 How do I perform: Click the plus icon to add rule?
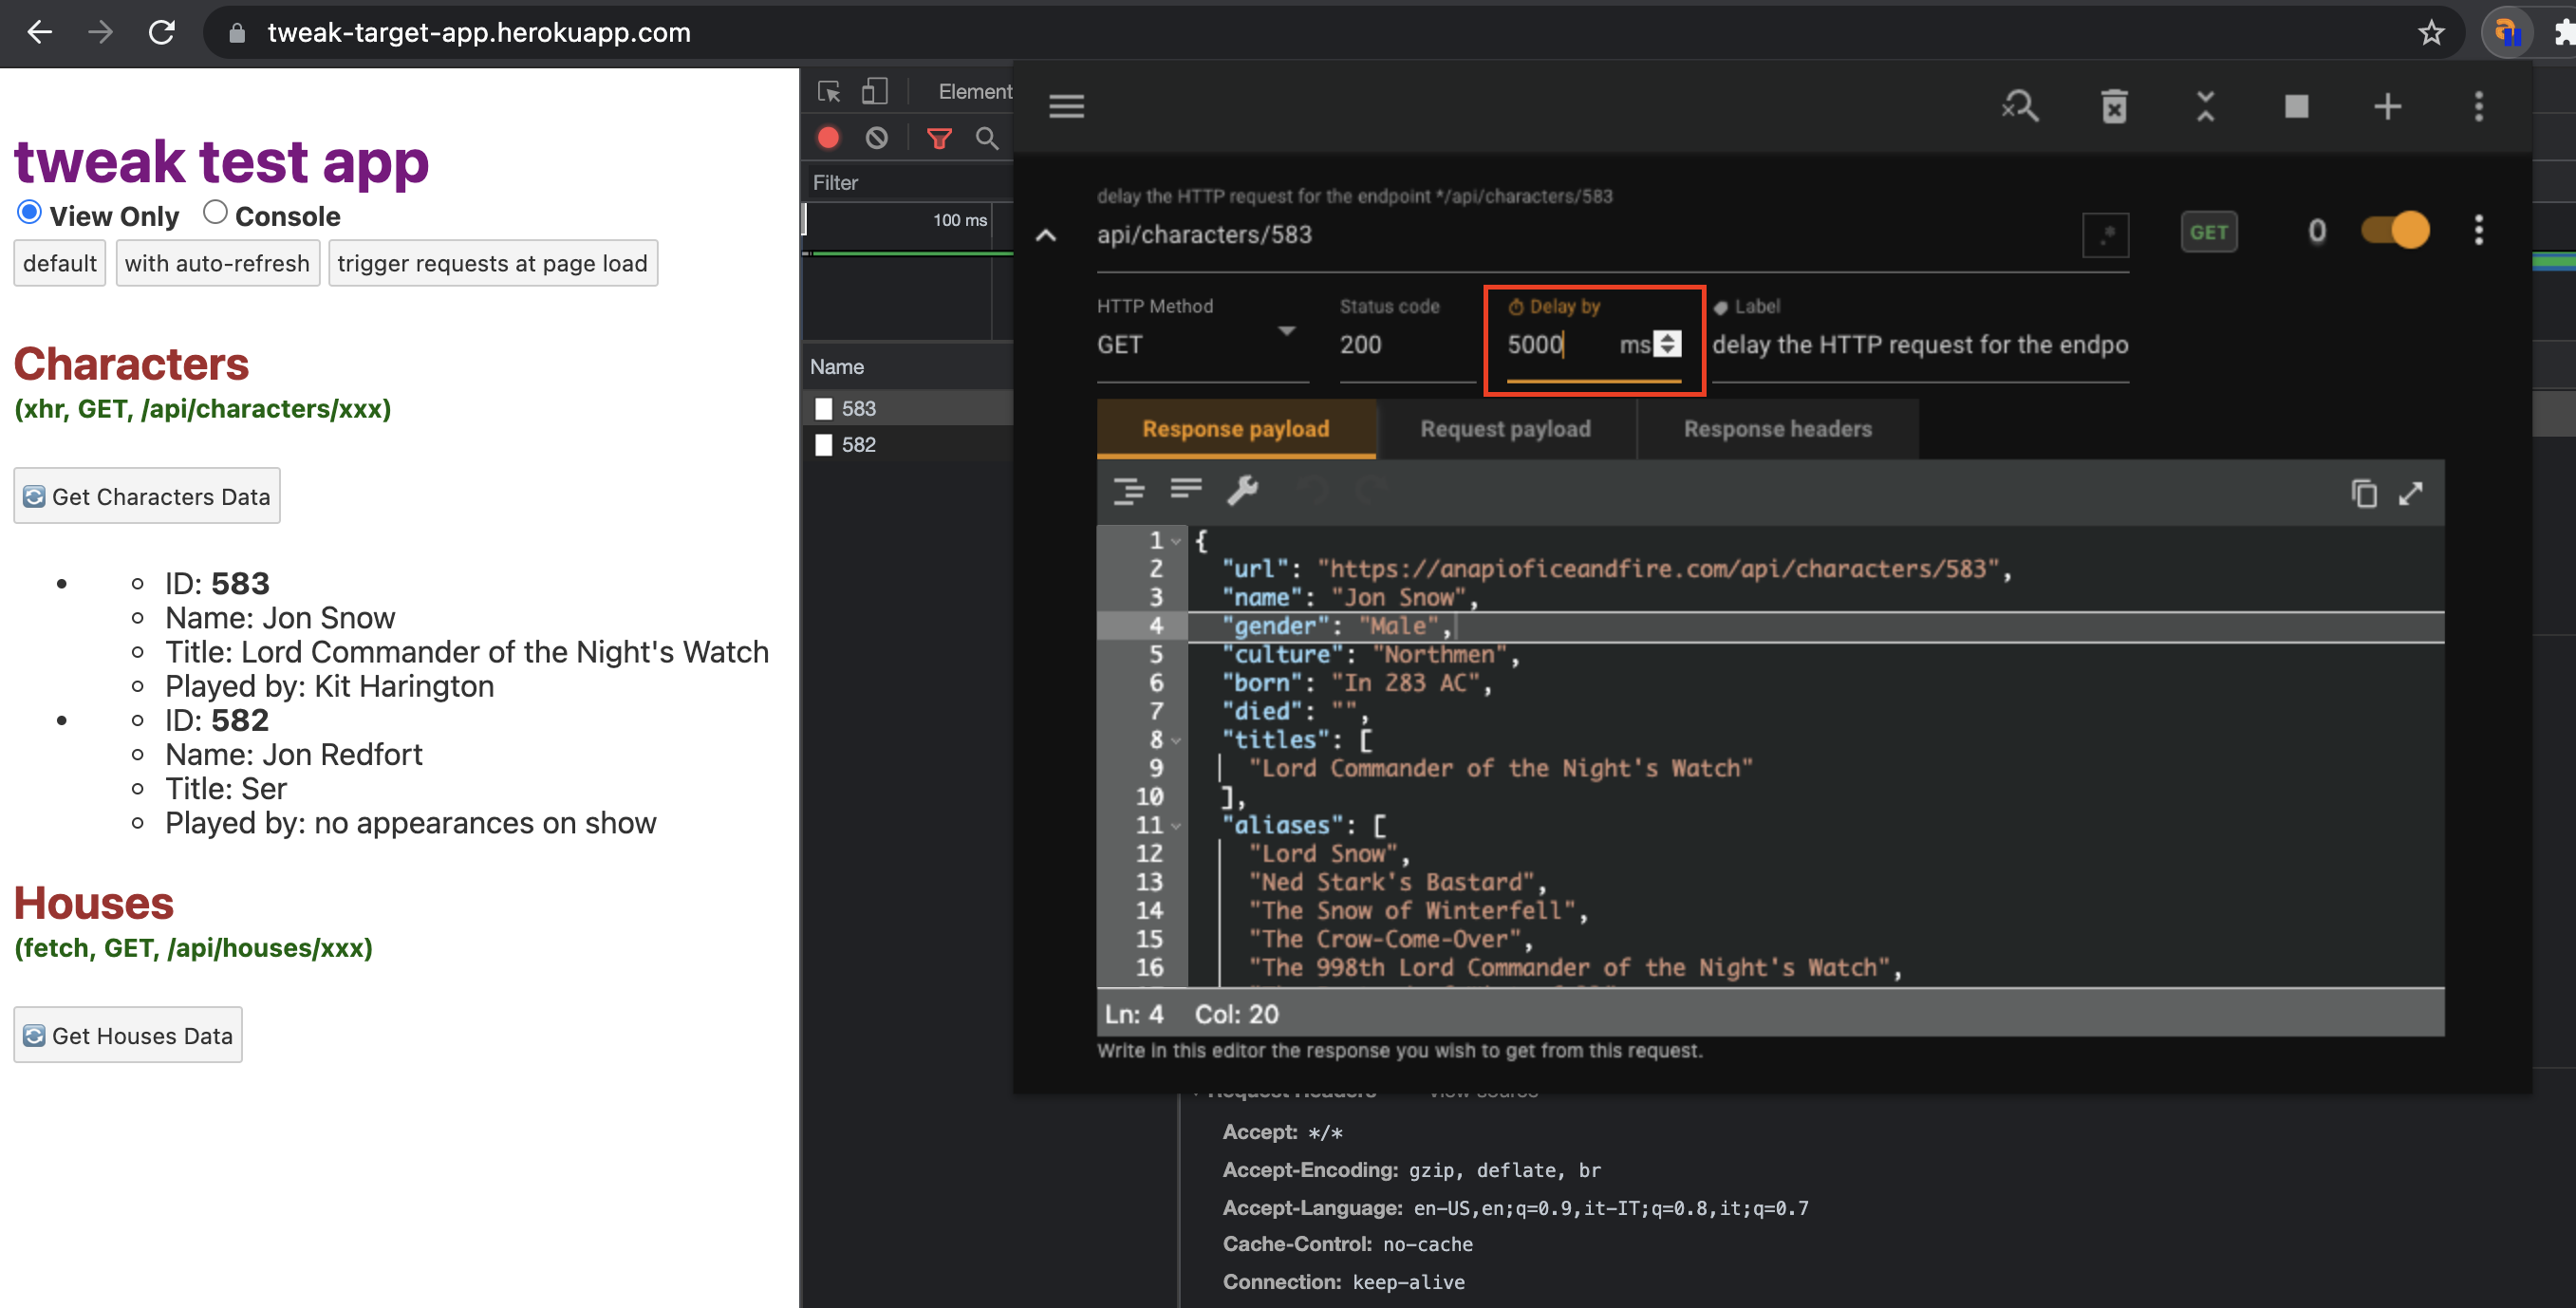click(2387, 106)
